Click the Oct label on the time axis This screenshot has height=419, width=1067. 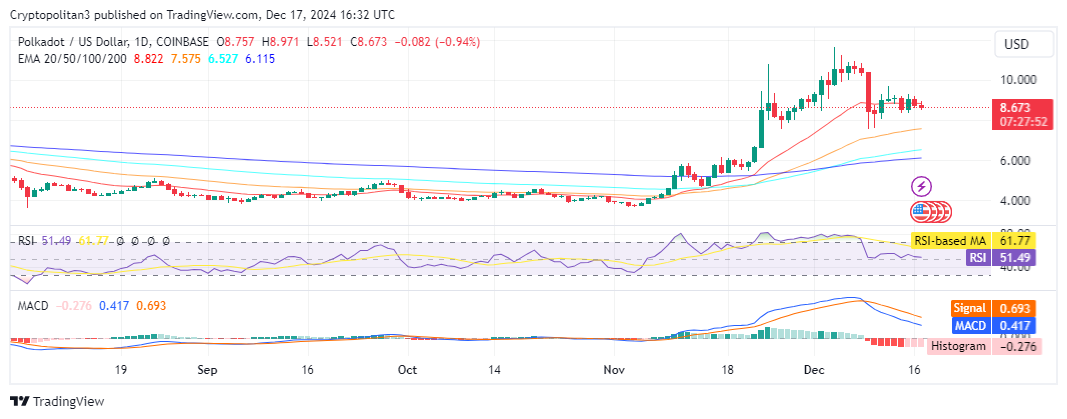[x=407, y=370]
